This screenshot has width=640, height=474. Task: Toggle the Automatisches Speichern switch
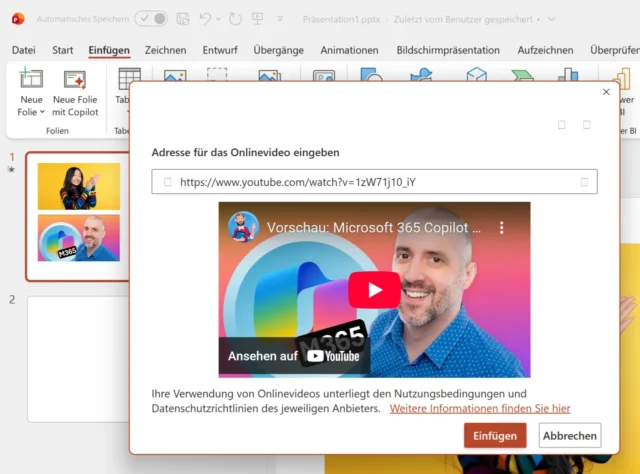[151, 19]
